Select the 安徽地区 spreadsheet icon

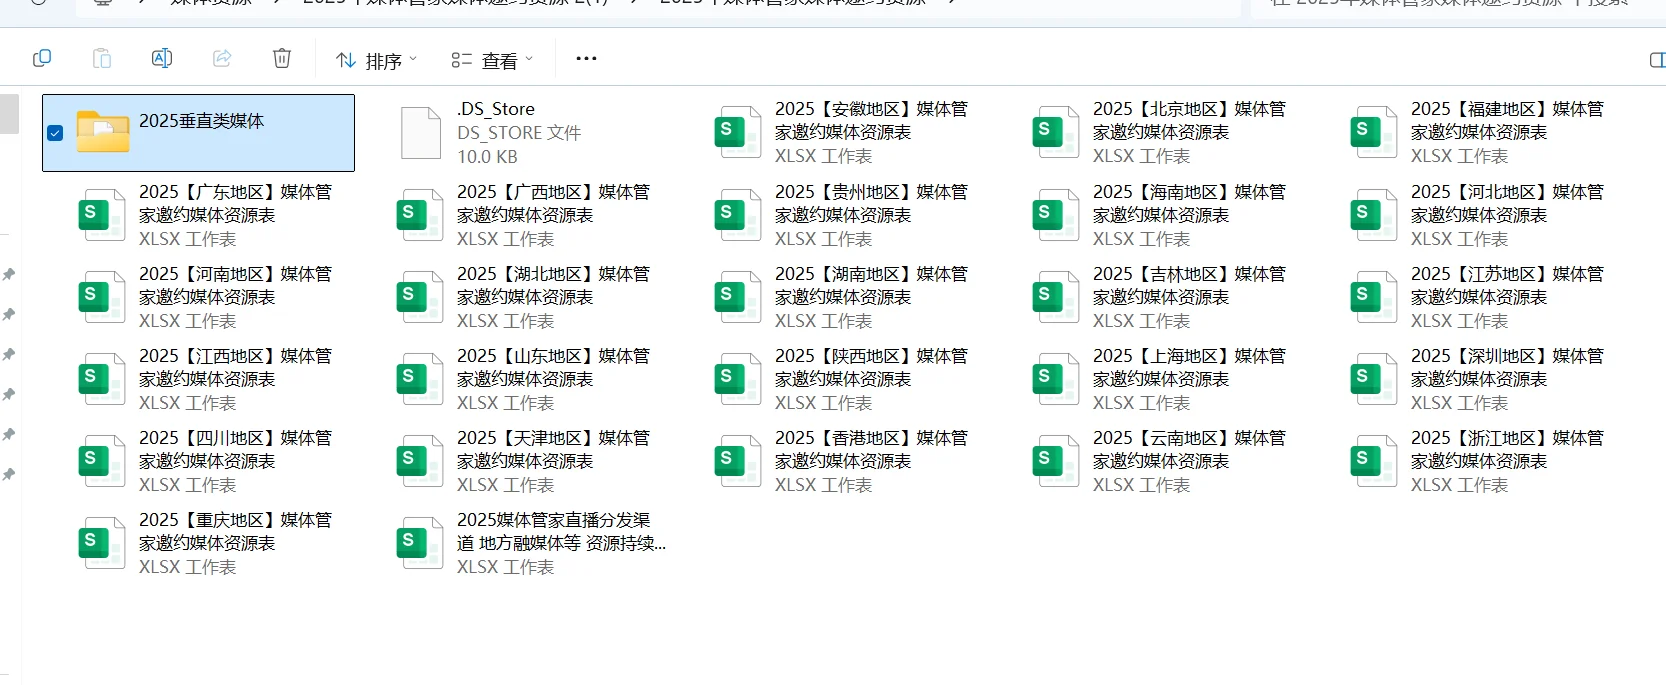[x=738, y=132]
